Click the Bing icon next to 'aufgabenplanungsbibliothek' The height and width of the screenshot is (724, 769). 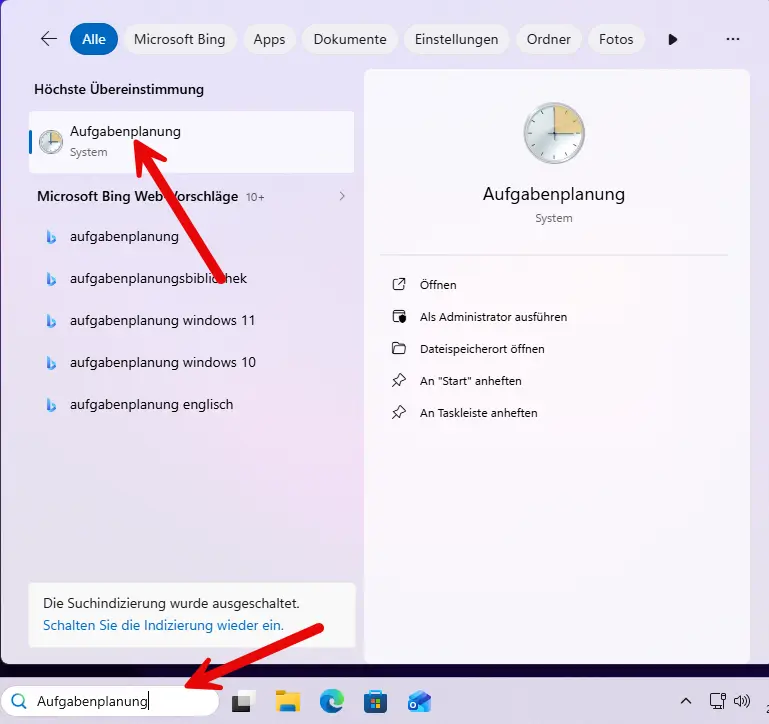[x=51, y=279]
